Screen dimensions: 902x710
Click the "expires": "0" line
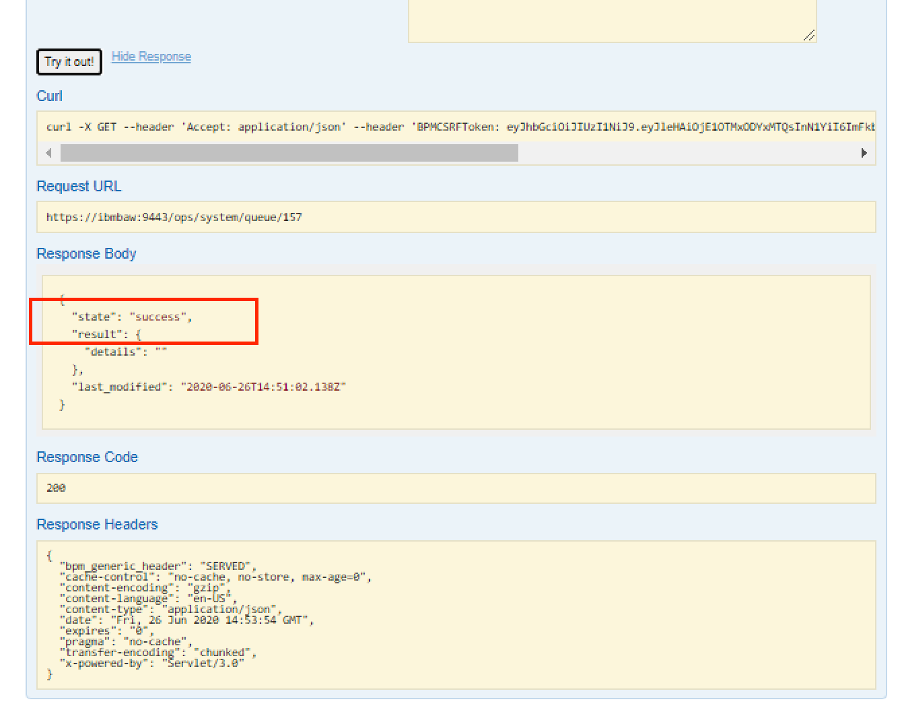(x=107, y=631)
